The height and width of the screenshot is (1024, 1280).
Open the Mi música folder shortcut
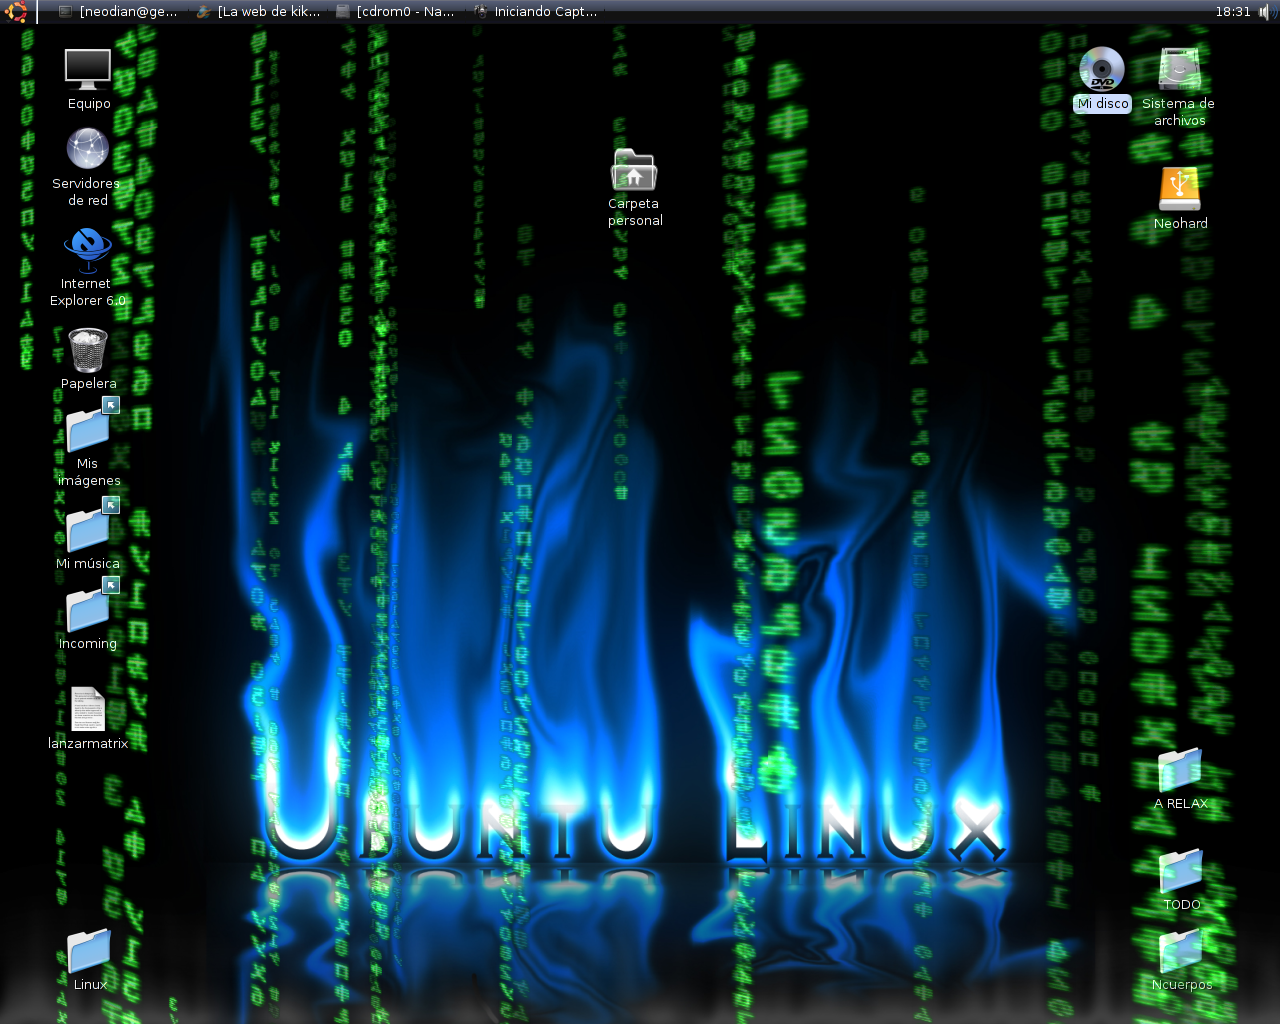click(90, 525)
